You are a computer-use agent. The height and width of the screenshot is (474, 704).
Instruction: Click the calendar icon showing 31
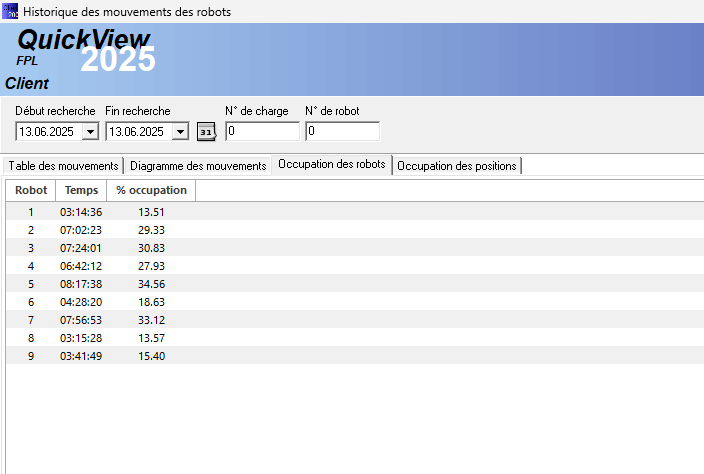tap(207, 132)
